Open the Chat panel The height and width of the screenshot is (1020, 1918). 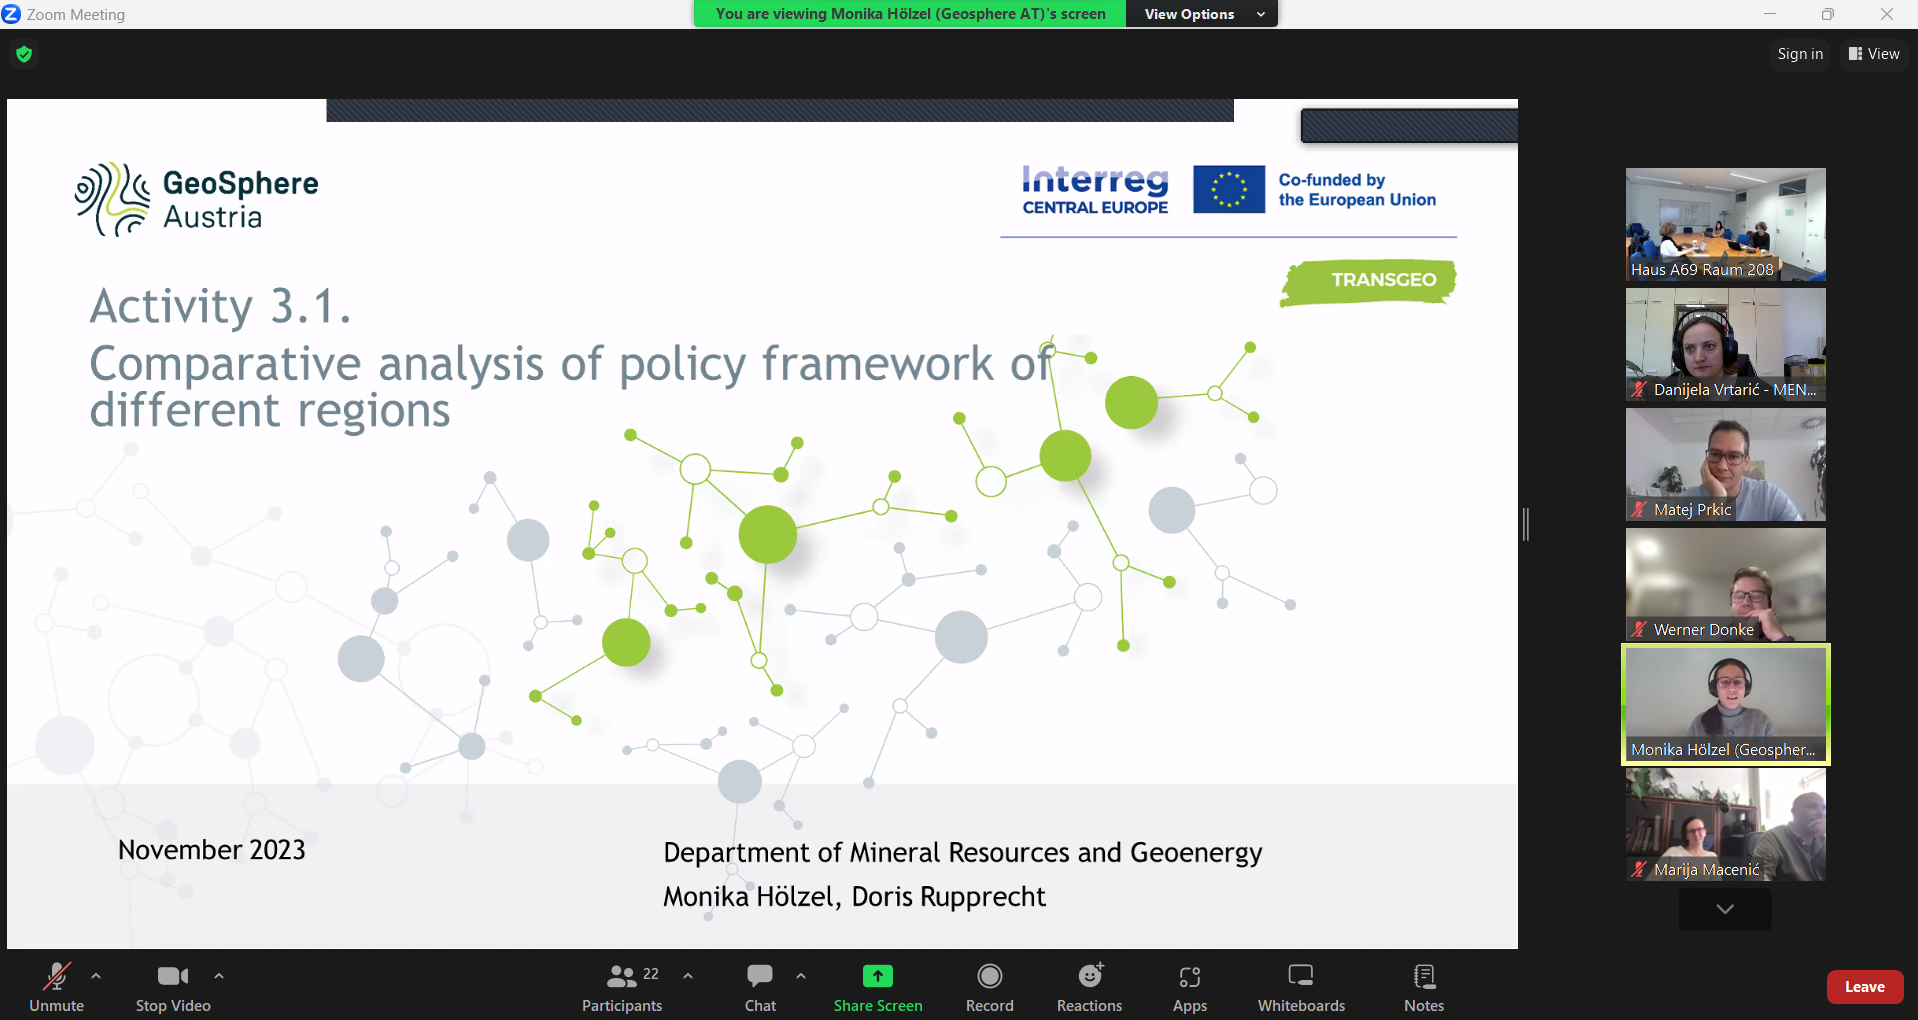click(760, 987)
